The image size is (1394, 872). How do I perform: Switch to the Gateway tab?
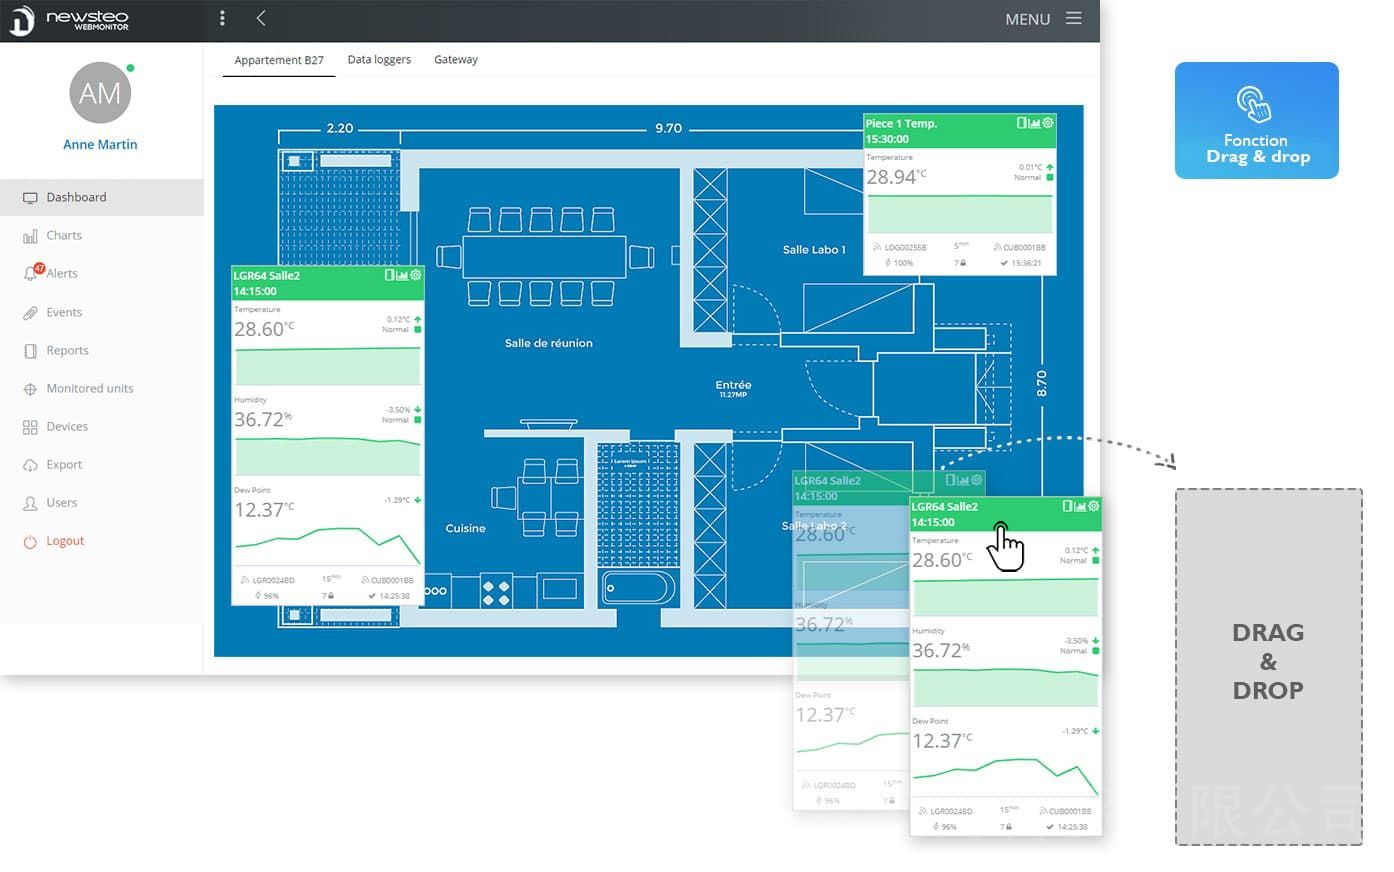[456, 60]
